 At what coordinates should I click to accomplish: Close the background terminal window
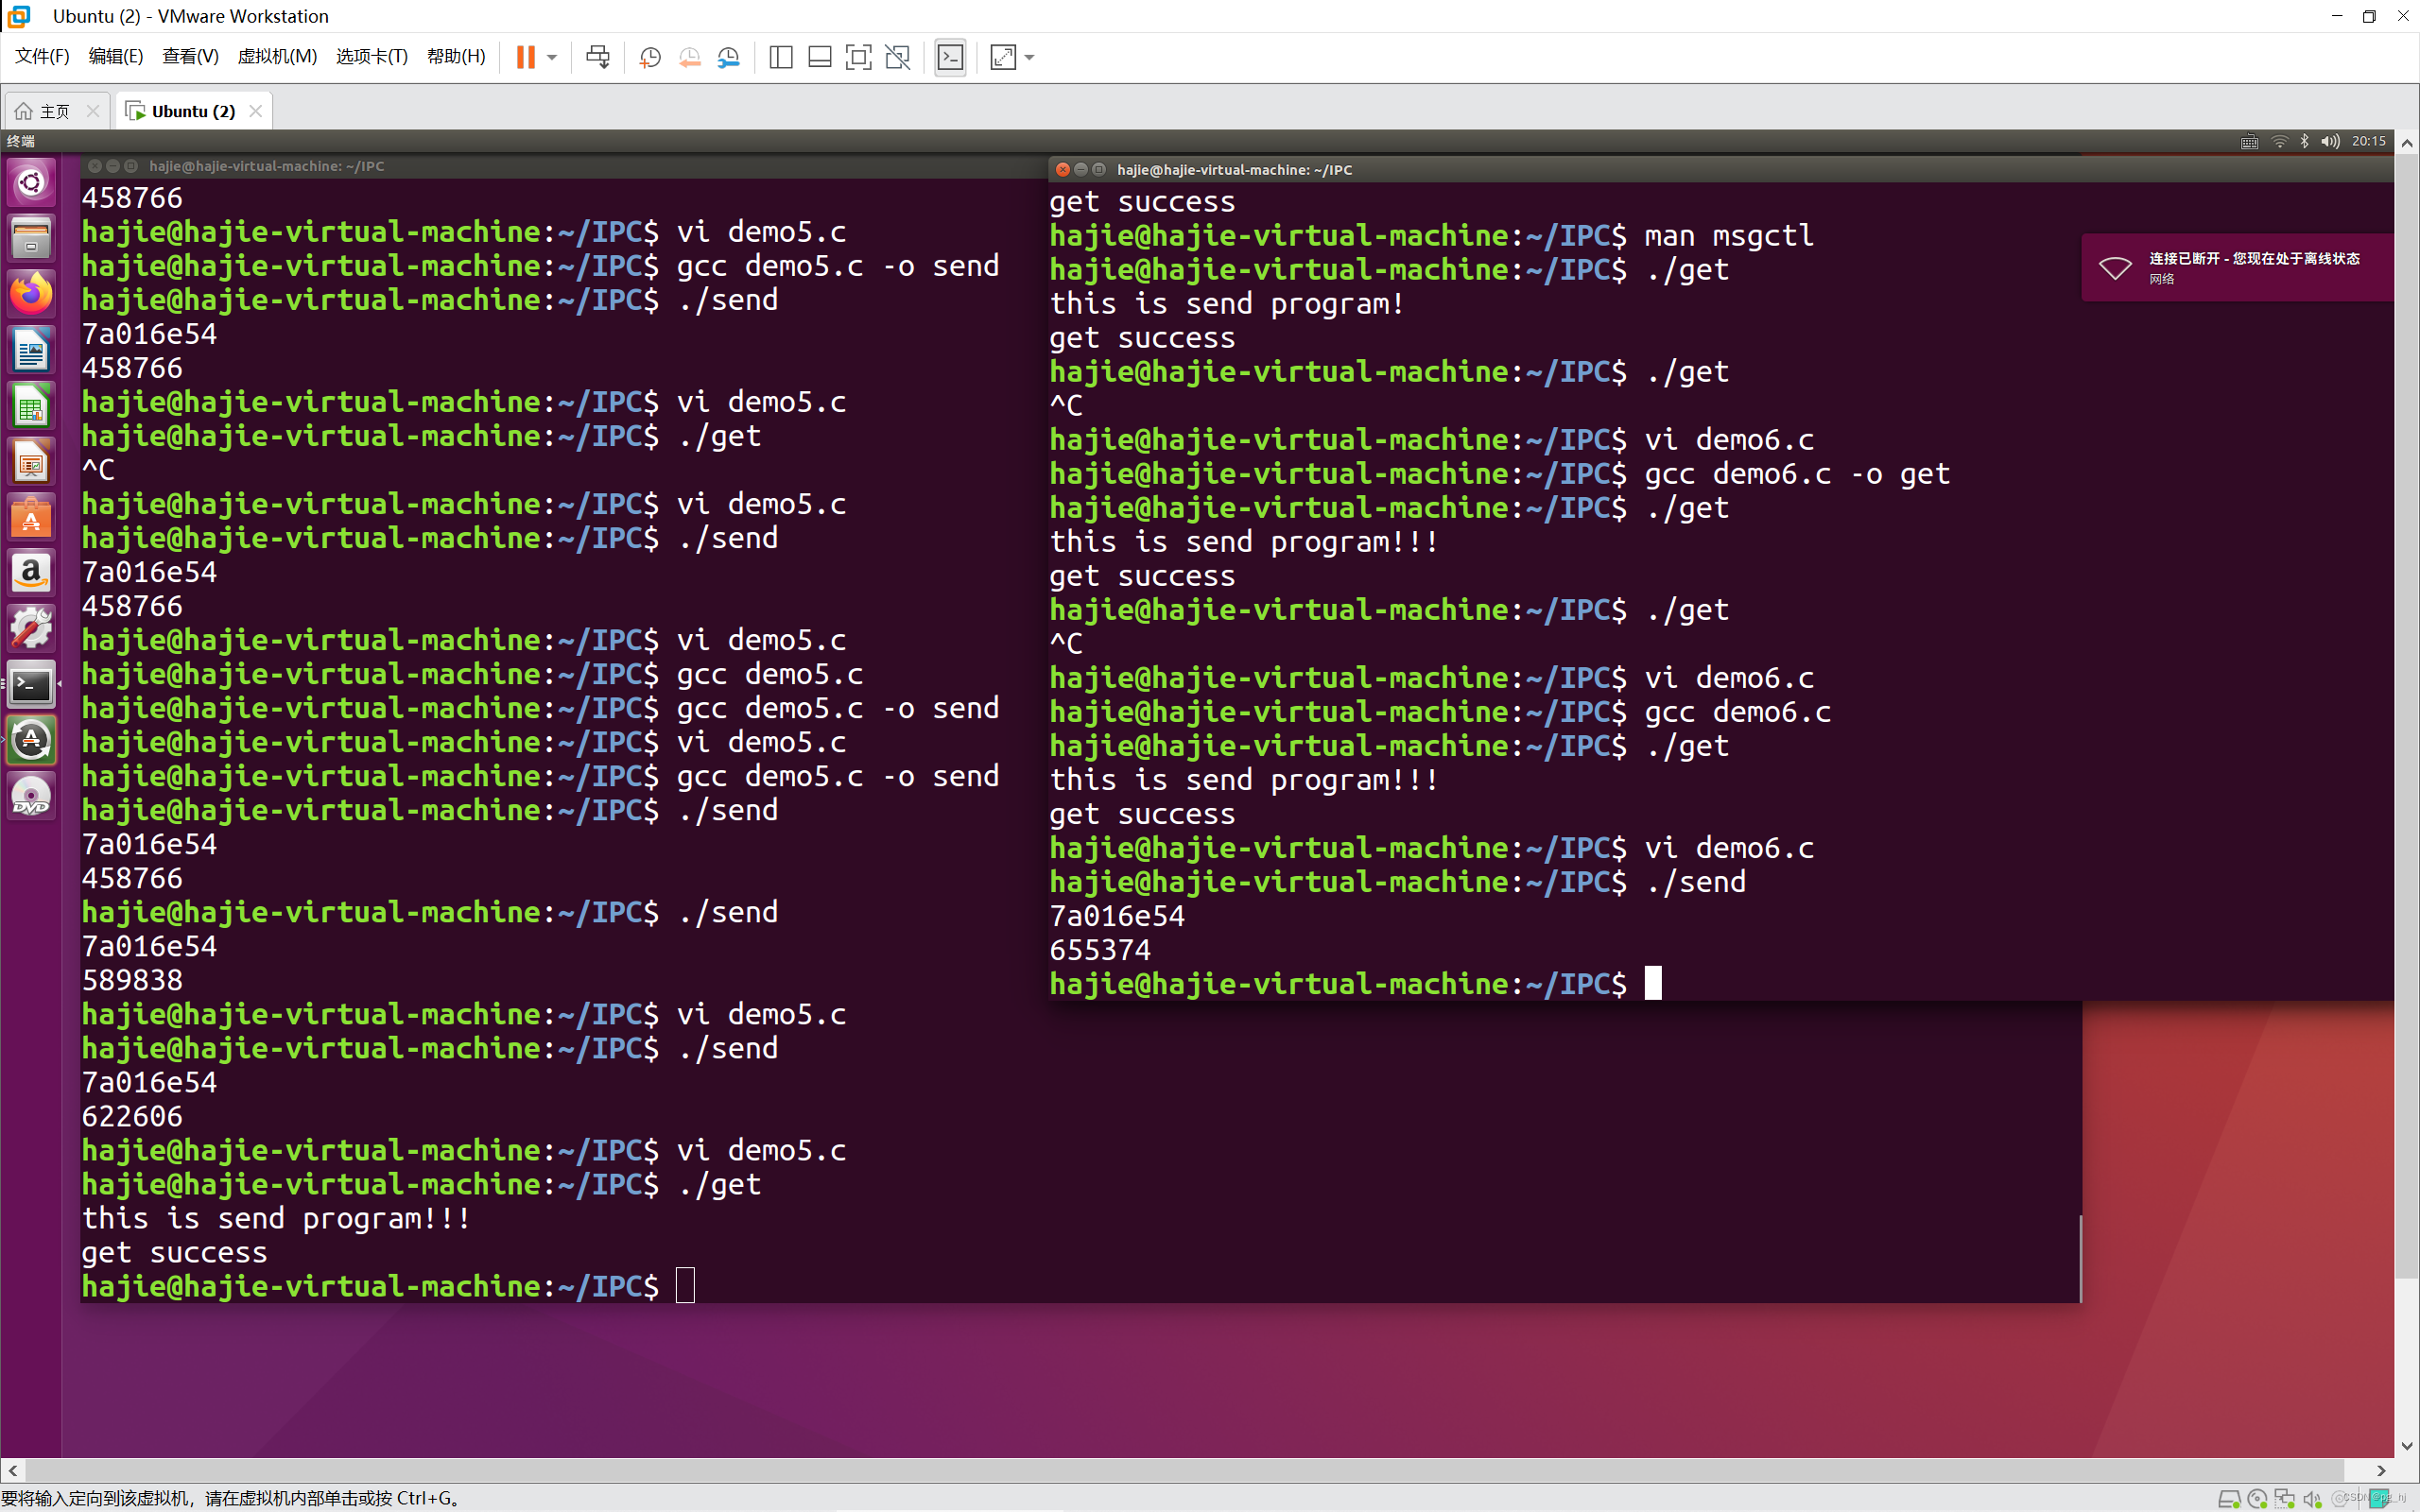pos(95,166)
